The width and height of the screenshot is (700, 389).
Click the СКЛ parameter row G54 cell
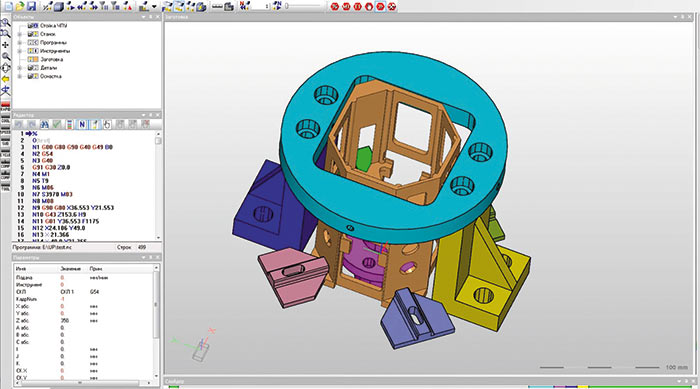coord(94,292)
